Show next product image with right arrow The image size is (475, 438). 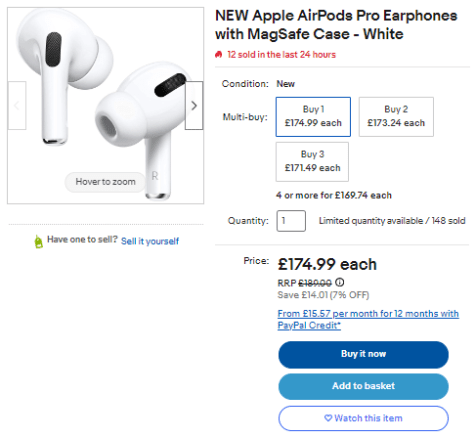tap(194, 106)
